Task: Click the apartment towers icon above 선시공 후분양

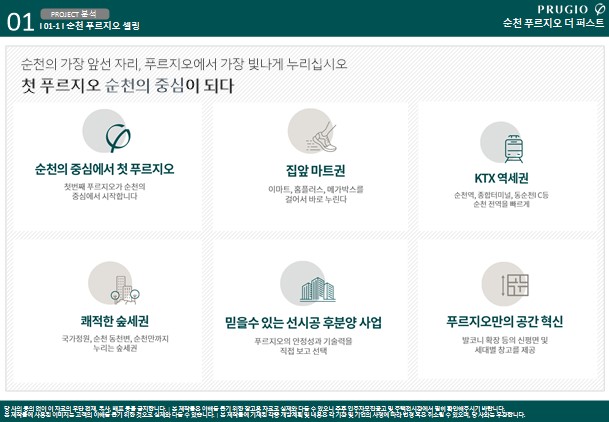Action: click(x=318, y=290)
